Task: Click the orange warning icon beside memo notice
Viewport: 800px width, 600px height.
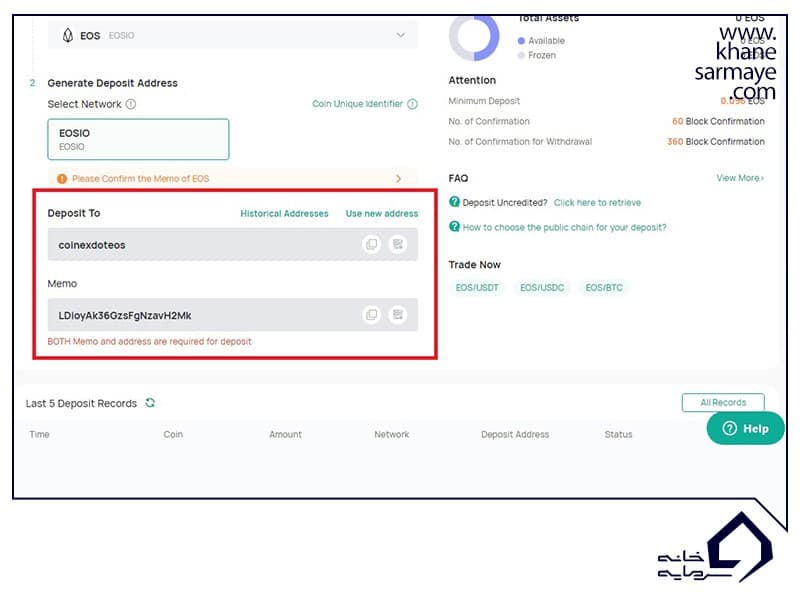Action: click(62, 179)
